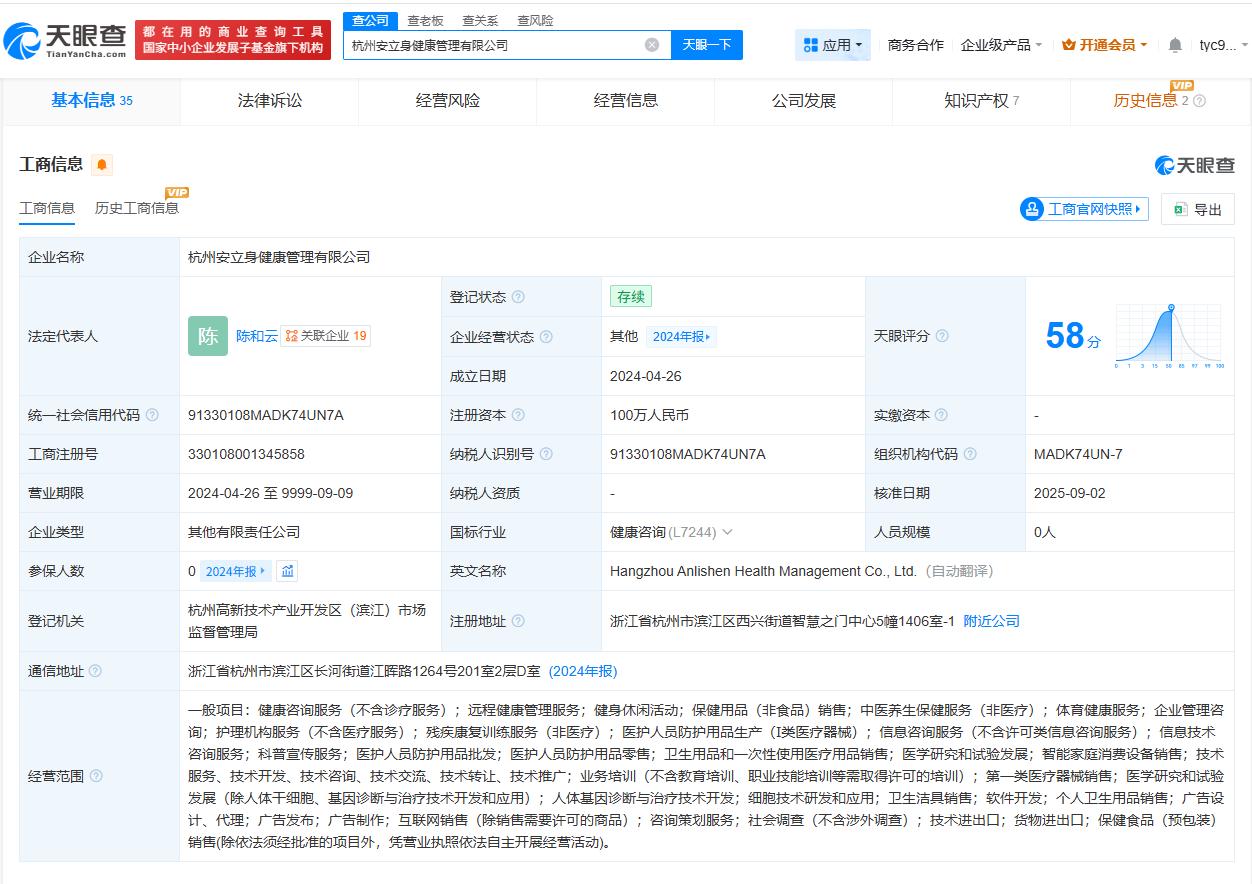Viewport: 1252px width, 884px height.
Task: Switch to the 法律诉讼 tab
Action: tap(268, 100)
